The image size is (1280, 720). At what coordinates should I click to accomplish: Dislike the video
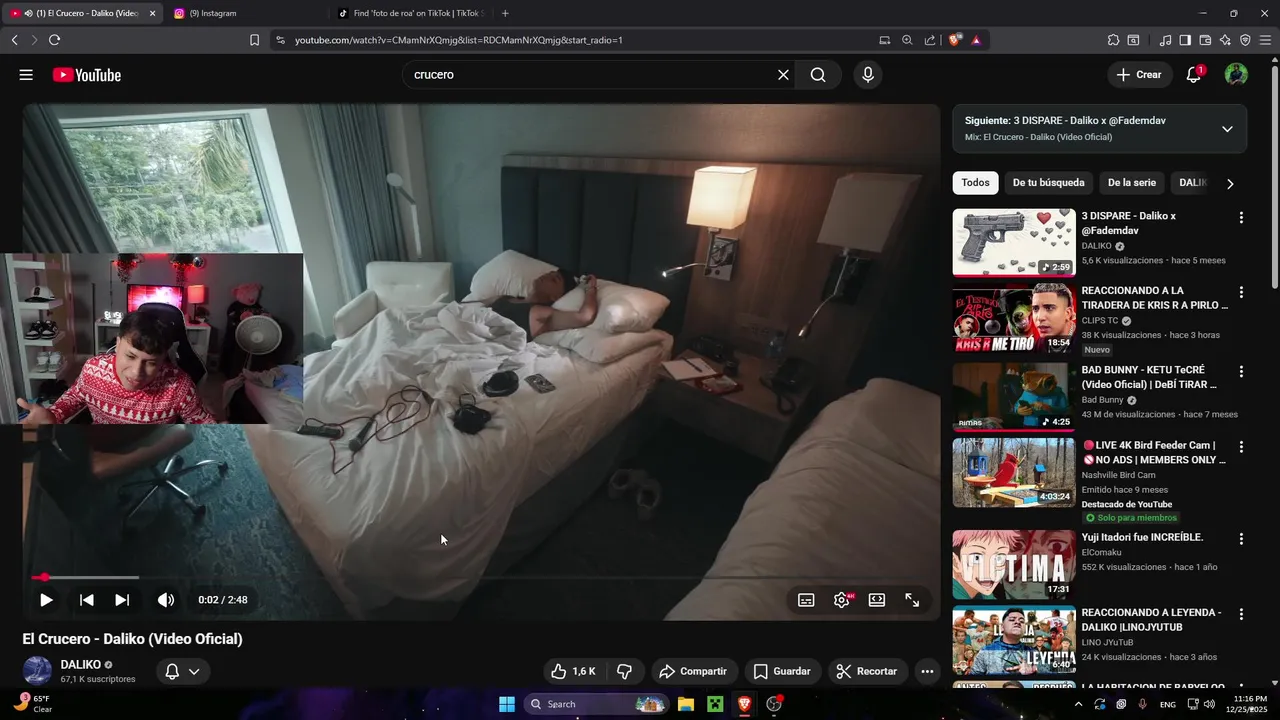click(624, 671)
